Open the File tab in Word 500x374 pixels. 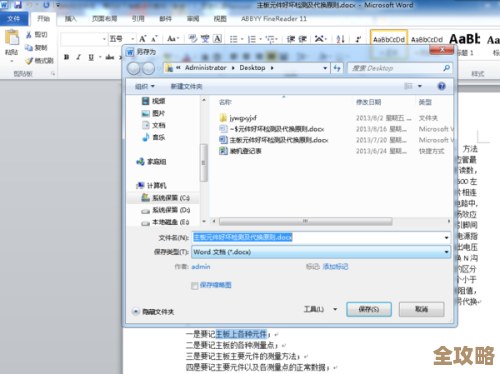[x=13, y=19]
